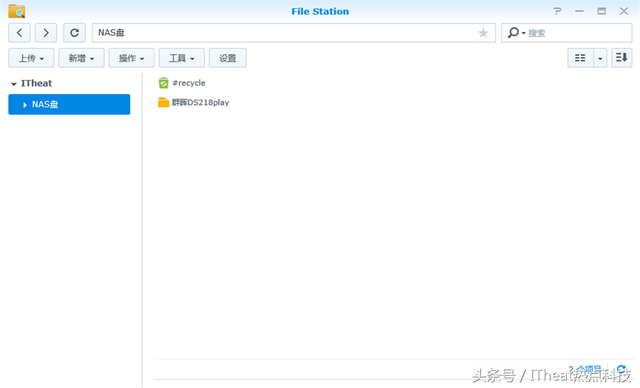The height and width of the screenshot is (388, 640).
Task: Open the 新增 create dropdown
Action: (x=81, y=58)
